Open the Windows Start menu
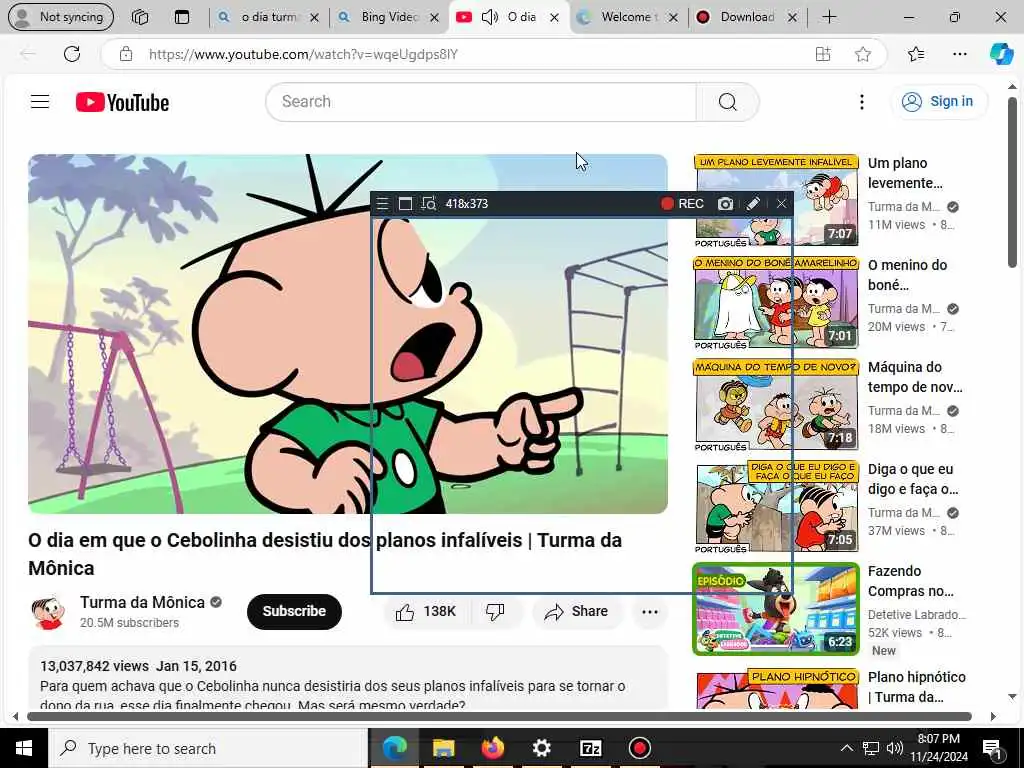The height and width of the screenshot is (768, 1024). coord(24,748)
